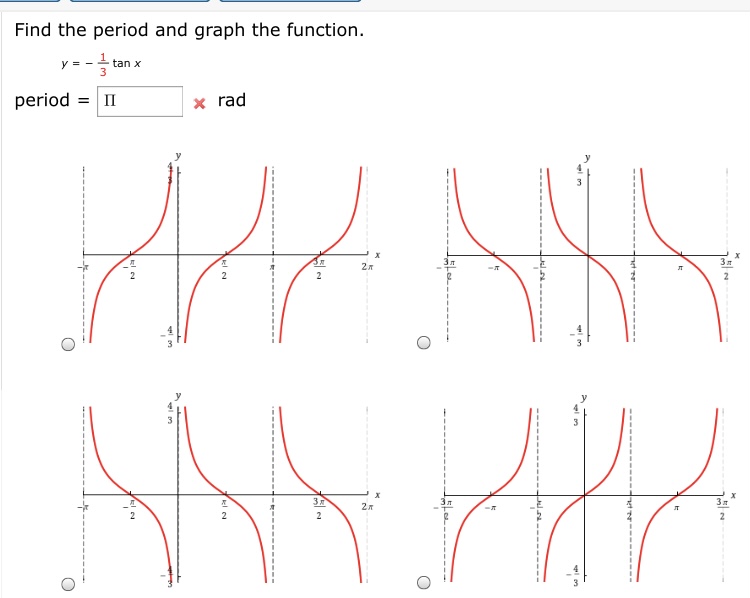Click the red 1/3 fraction in the equation
This screenshot has height=598, width=750.
coord(103,65)
